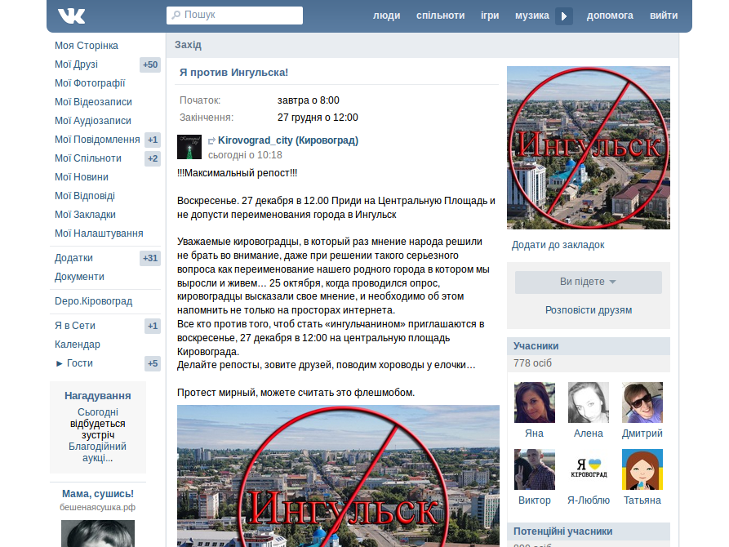729x547 pixels.
Task: Open the спільноти header menu
Action: [x=440, y=16]
